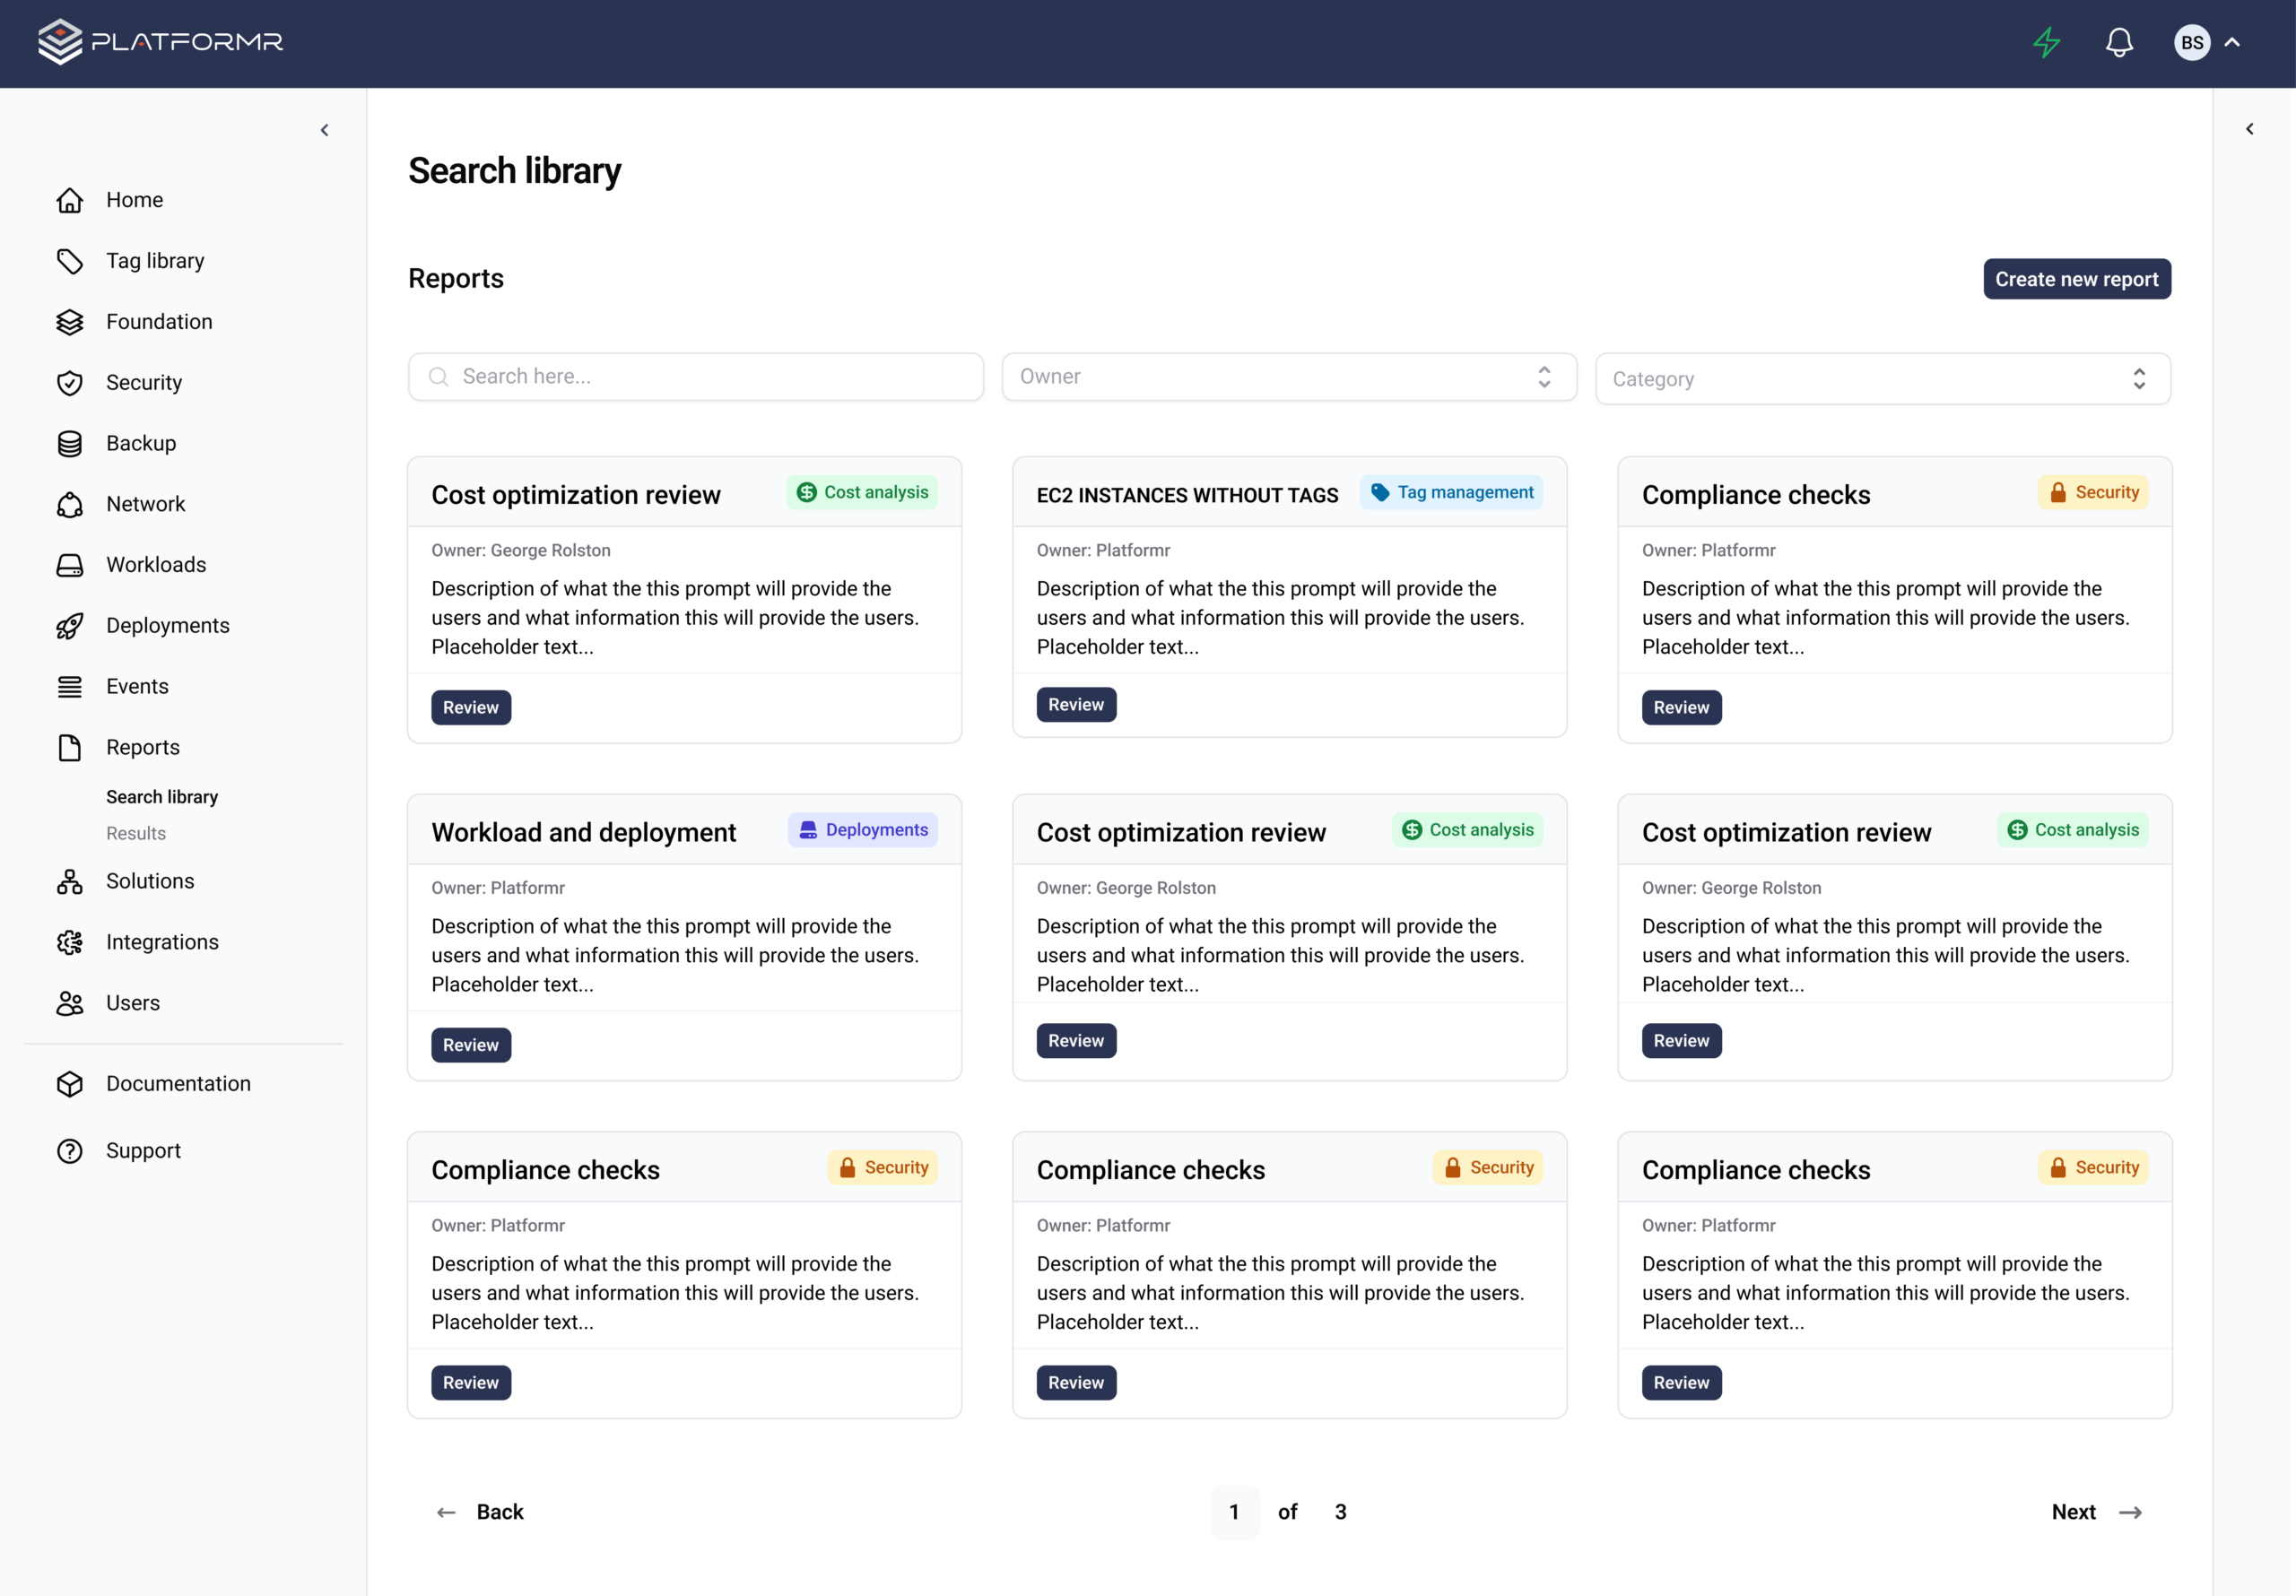Click the Create new report button
The image size is (2296, 1596).
2076,279
